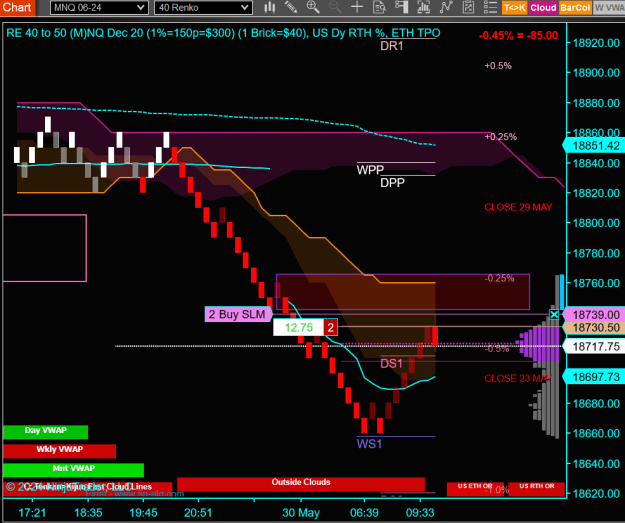Click the -0.25% level label
The width and height of the screenshot is (625, 523).
pyautogui.click(x=499, y=278)
